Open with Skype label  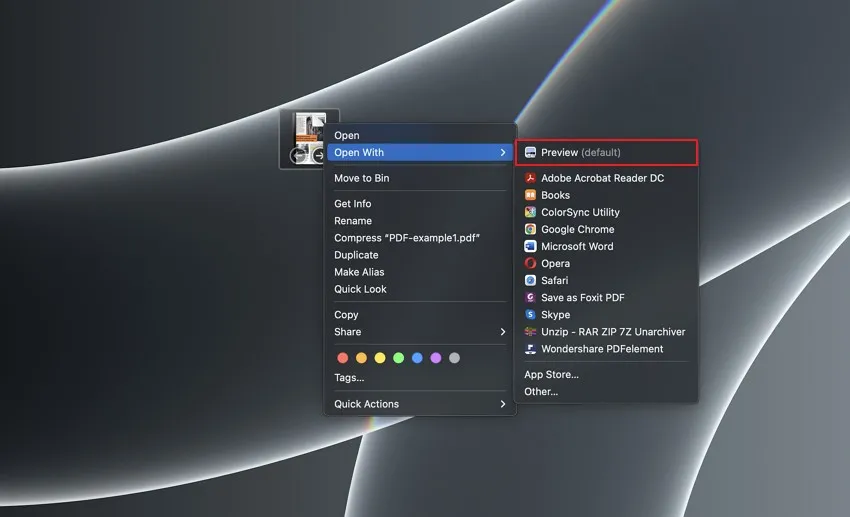click(556, 314)
